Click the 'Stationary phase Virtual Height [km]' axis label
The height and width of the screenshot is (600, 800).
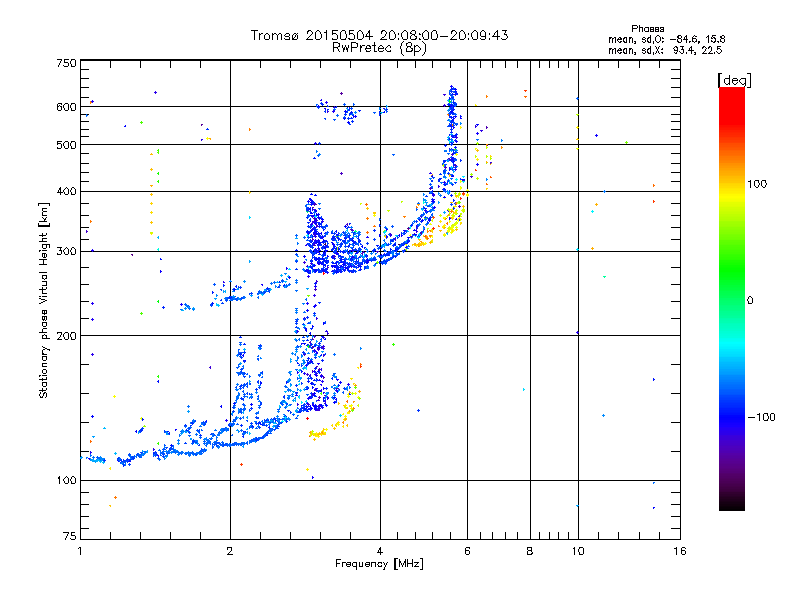point(44,300)
